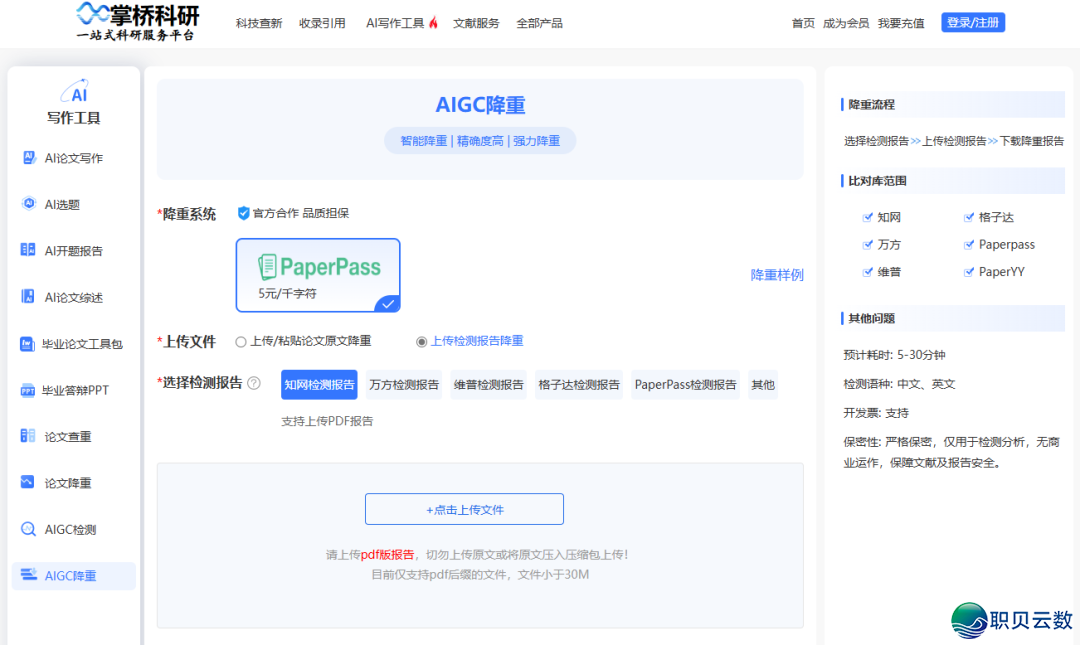Toggle the PaperYY checkbox
The height and width of the screenshot is (645, 1080).
968,272
